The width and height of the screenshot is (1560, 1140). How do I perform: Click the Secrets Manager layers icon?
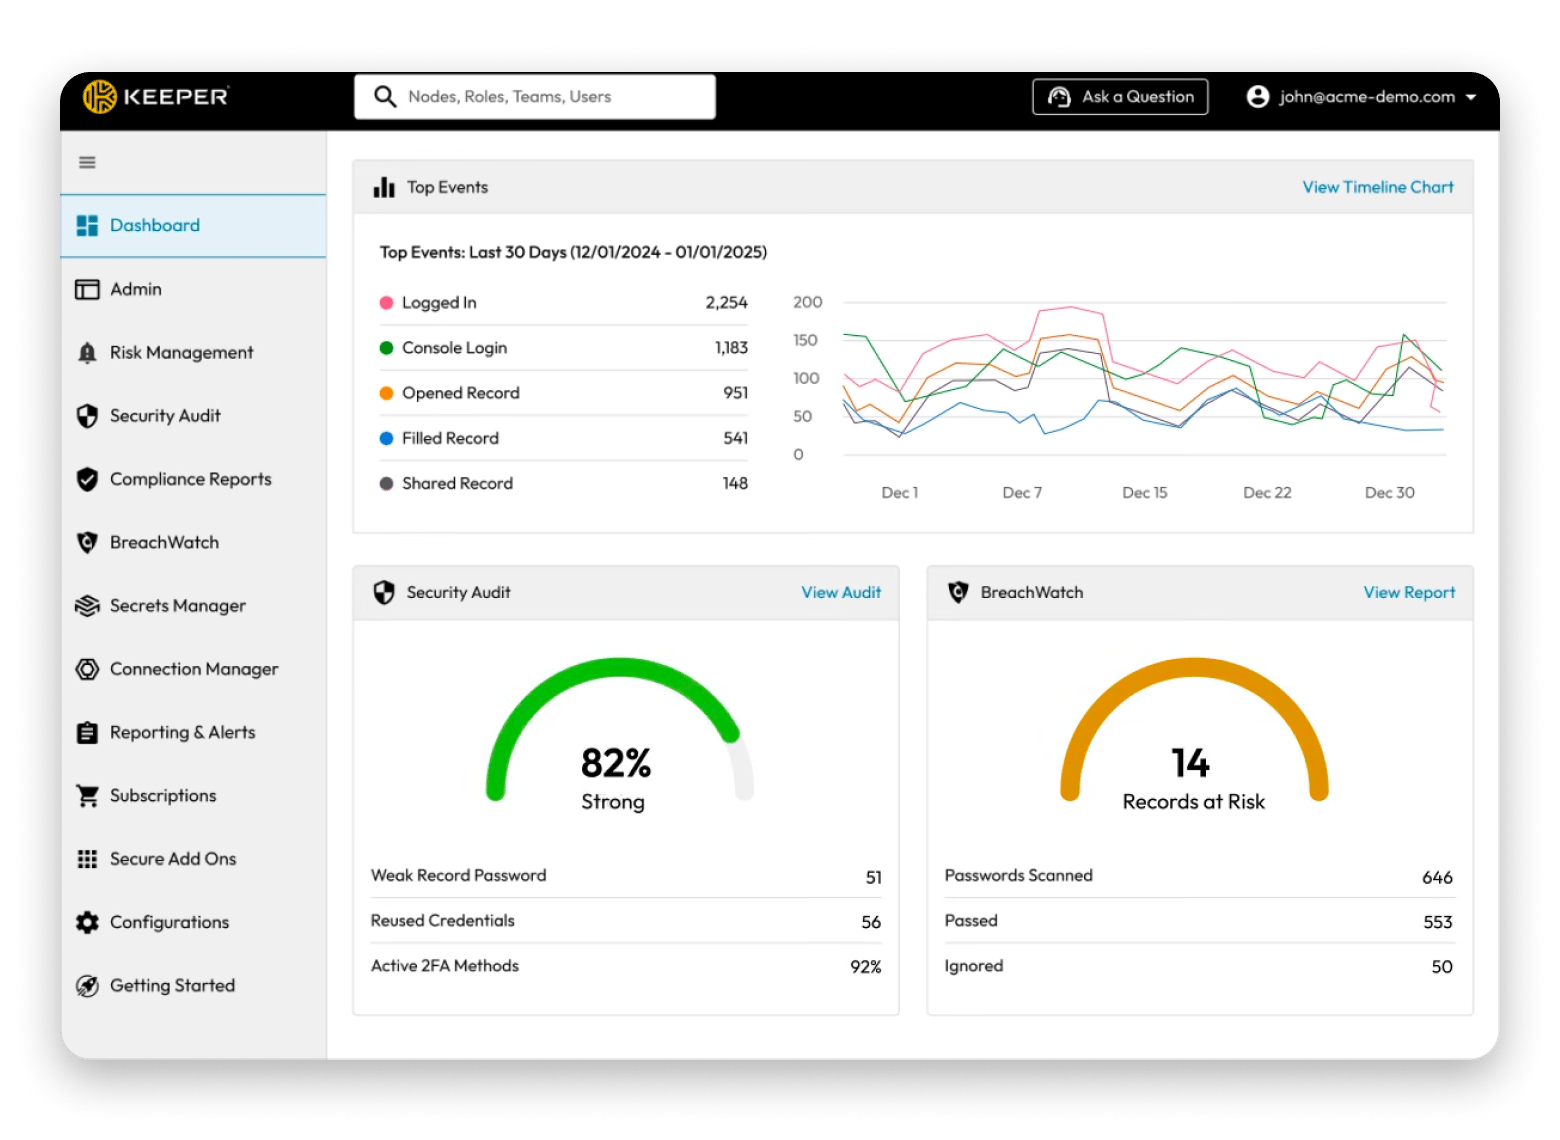(88, 606)
